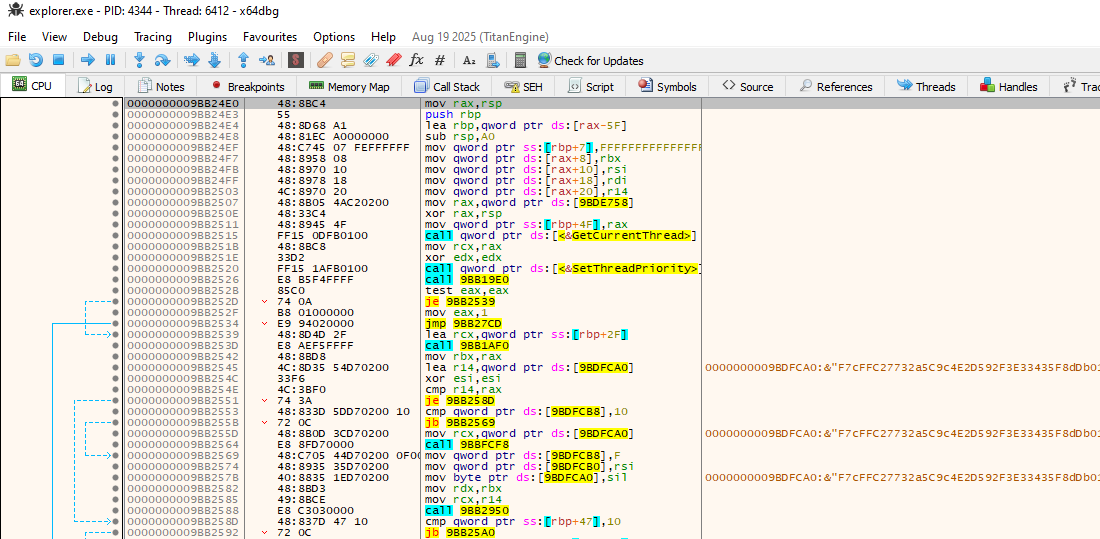Viewport: 1100px width, 539px height.
Task: Click the Step into toolbar icon
Action: pos(139,60)
